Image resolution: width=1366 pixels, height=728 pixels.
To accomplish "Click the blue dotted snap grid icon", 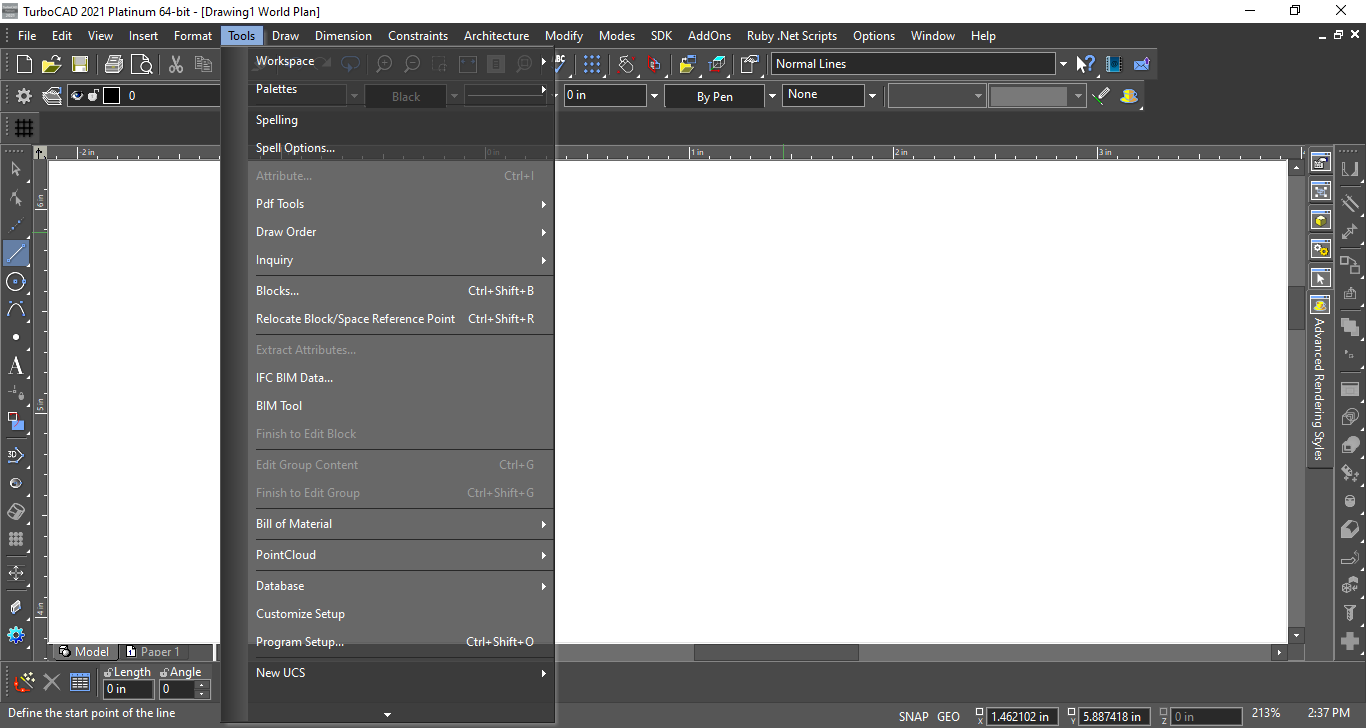I will 592,64.
